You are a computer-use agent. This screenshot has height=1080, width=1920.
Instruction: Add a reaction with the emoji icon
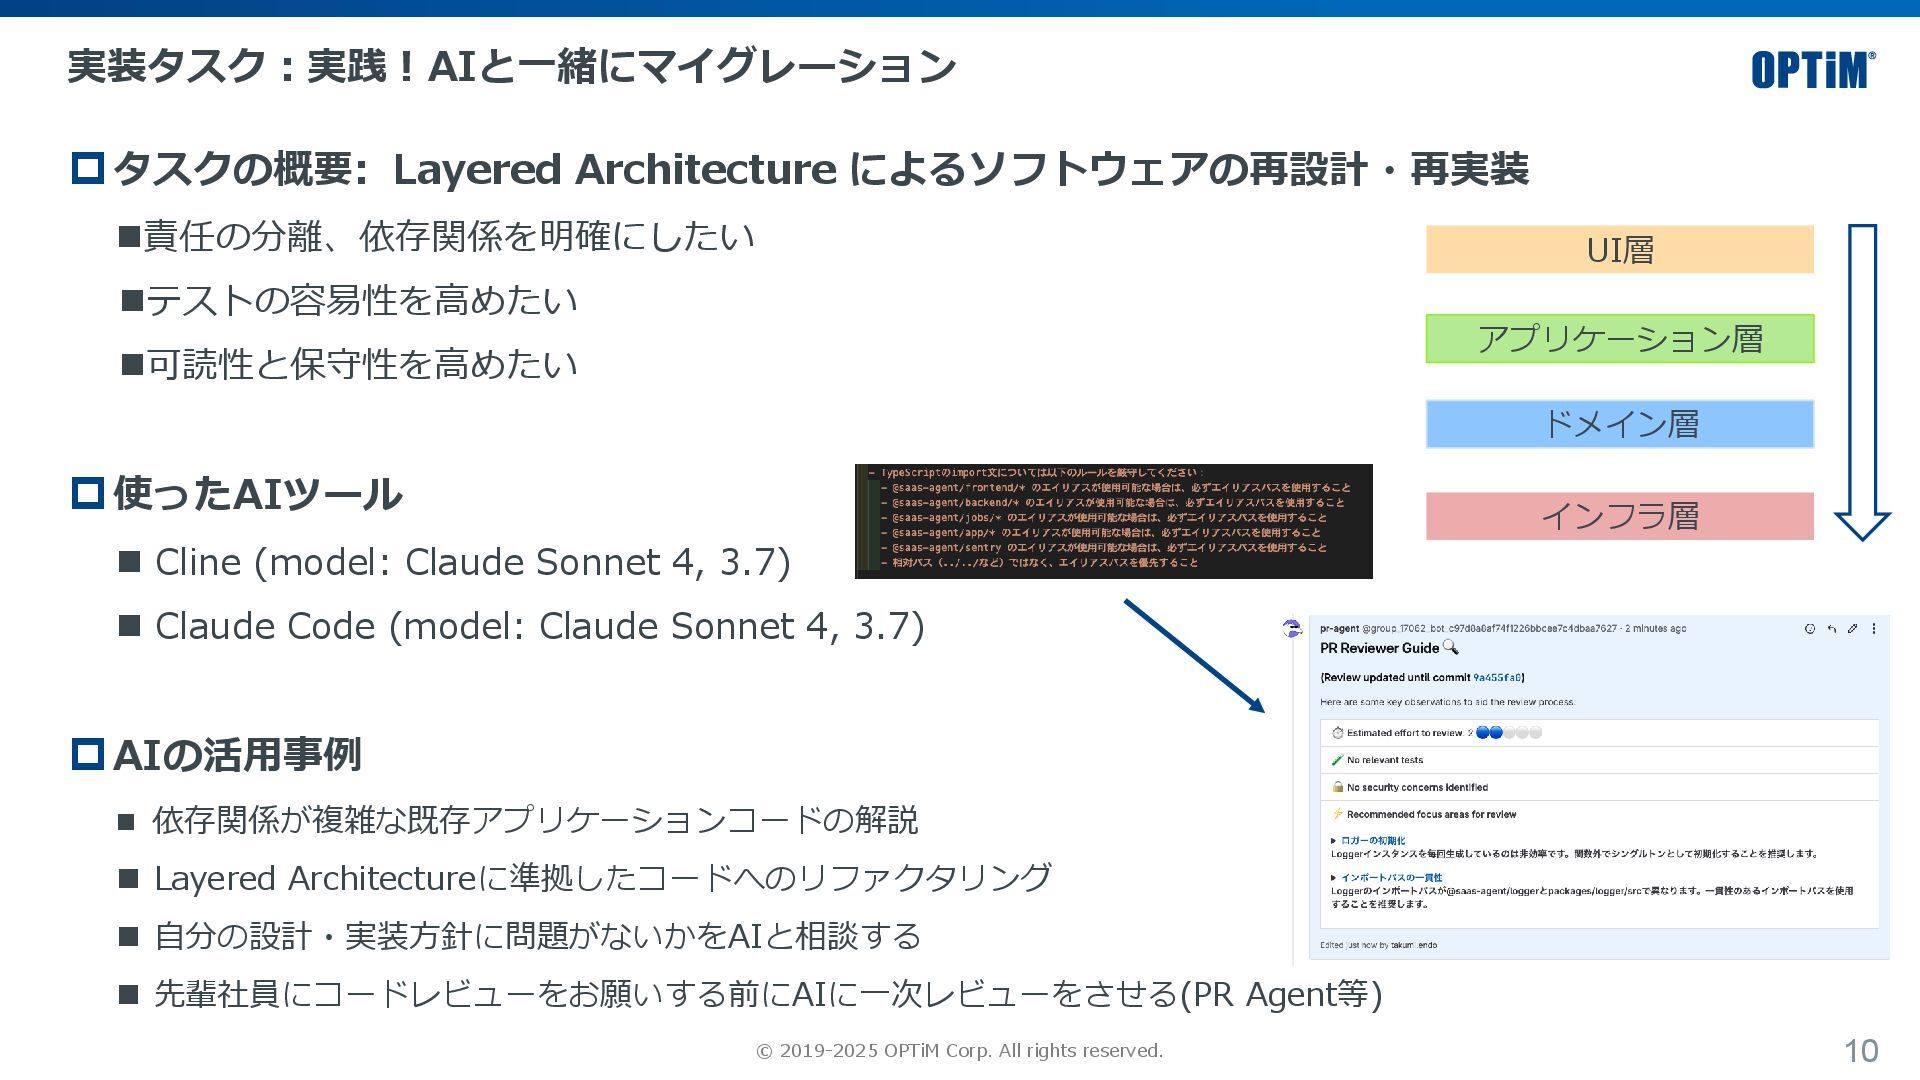(x=1810, y=629)
